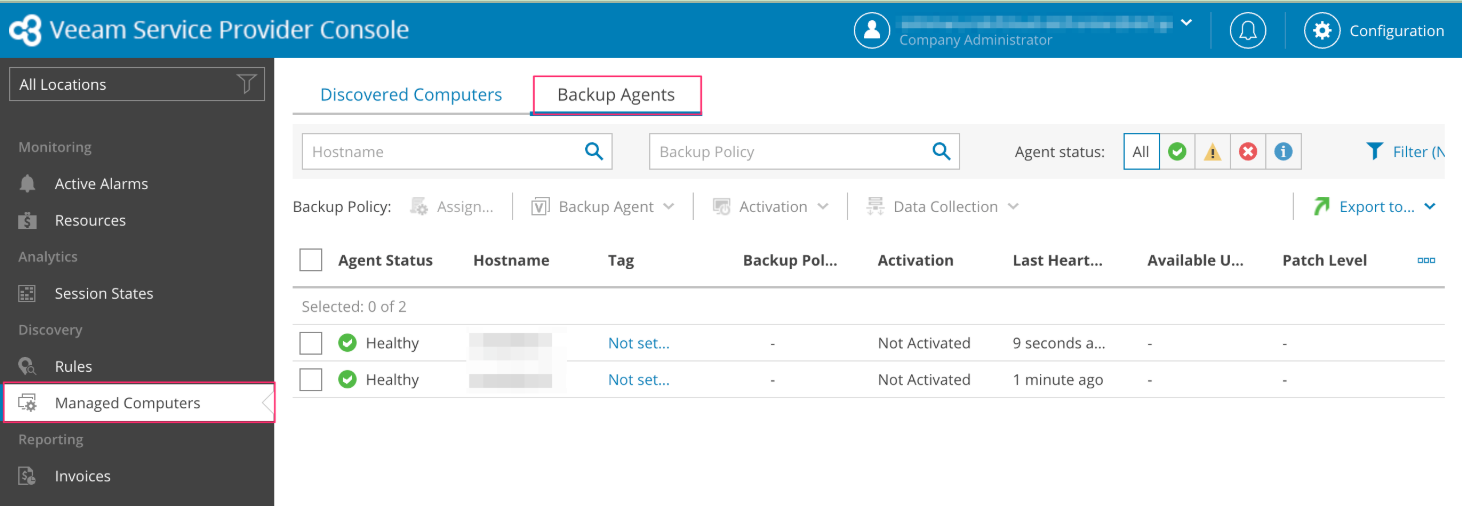Open the user account avatar icon

872,30
